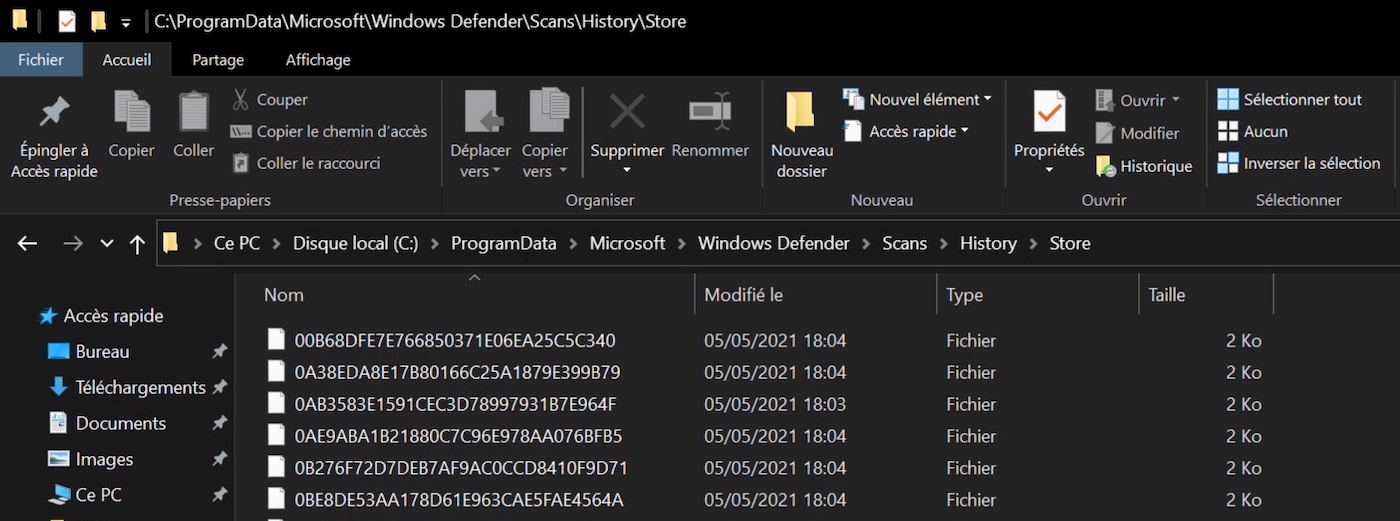The width and height of the screenshot is (1400, 521).
Task: Switch to Partage tab
Action: click(218, 59)
